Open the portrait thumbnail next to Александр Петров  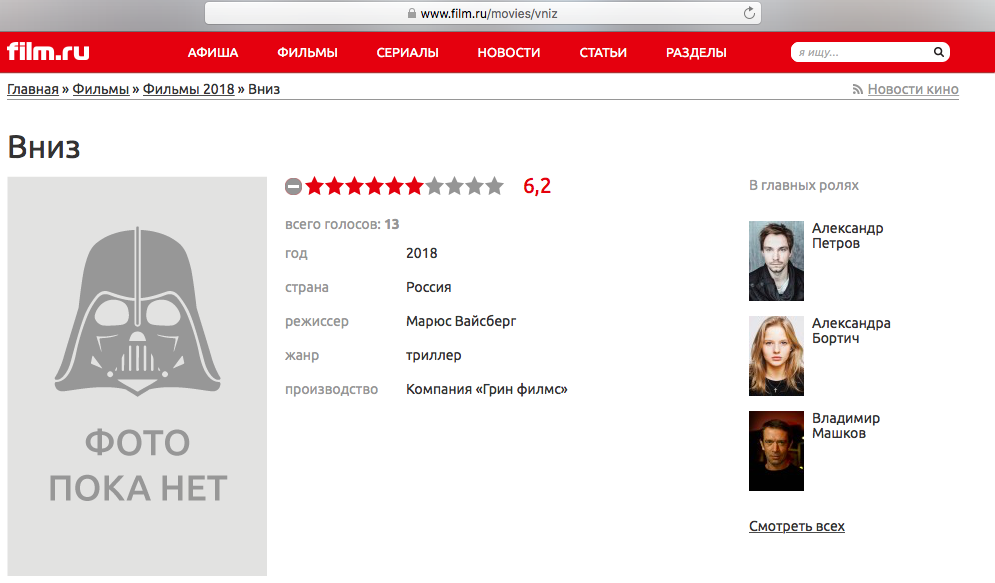776,261
